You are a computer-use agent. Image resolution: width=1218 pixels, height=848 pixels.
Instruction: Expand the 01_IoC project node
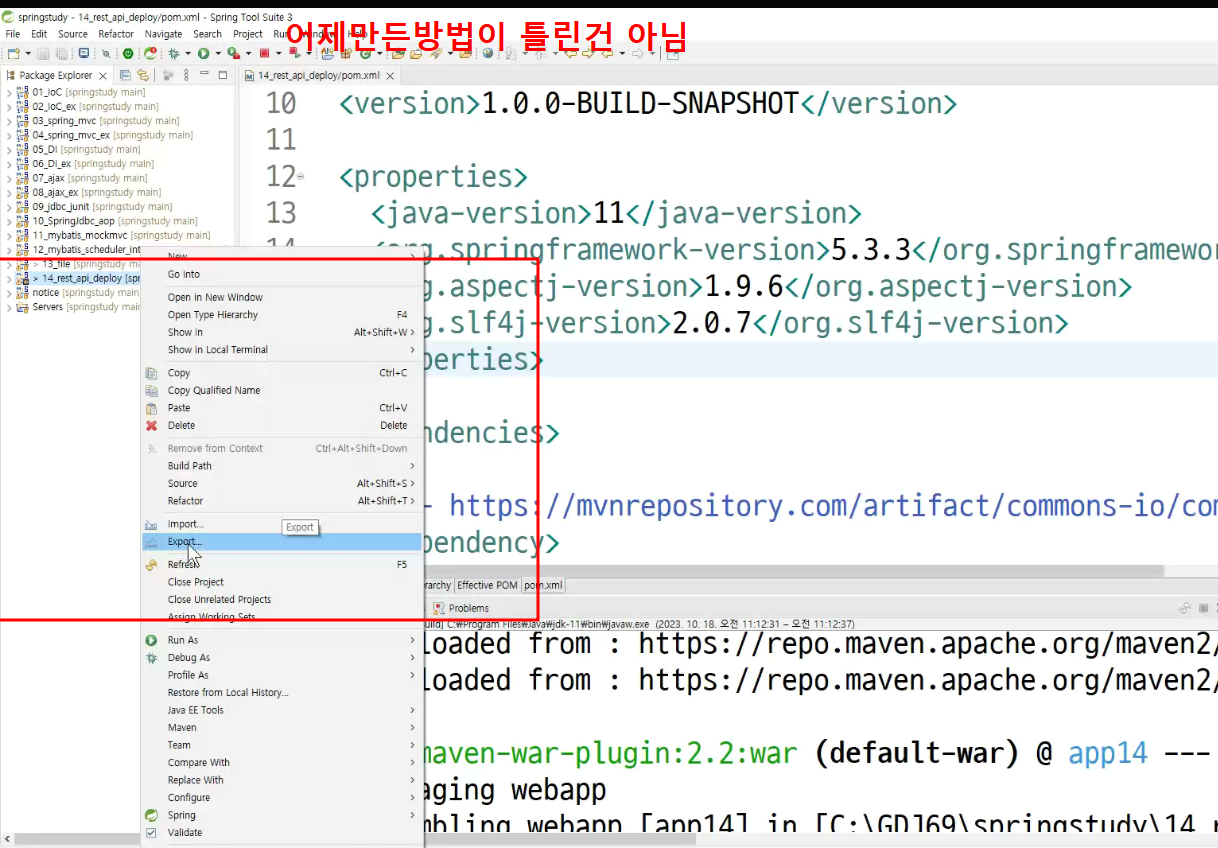(x=9, y=92)
